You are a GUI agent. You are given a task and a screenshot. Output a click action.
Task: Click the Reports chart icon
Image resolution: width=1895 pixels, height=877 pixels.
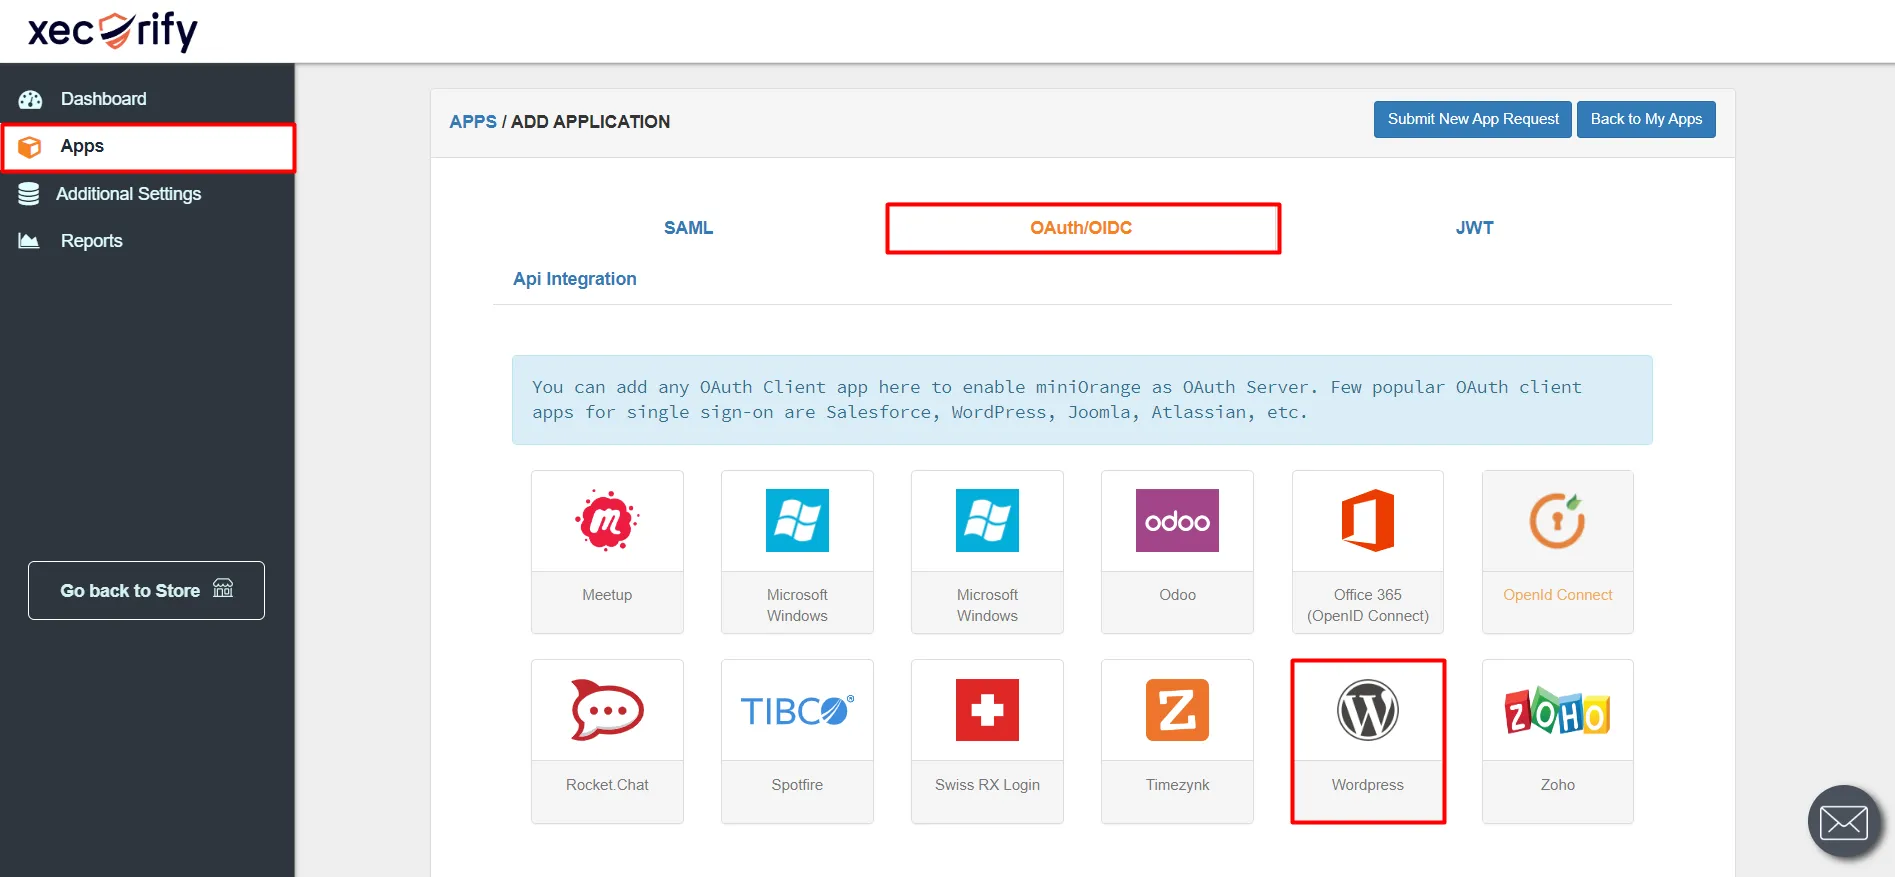coord(29,241)
